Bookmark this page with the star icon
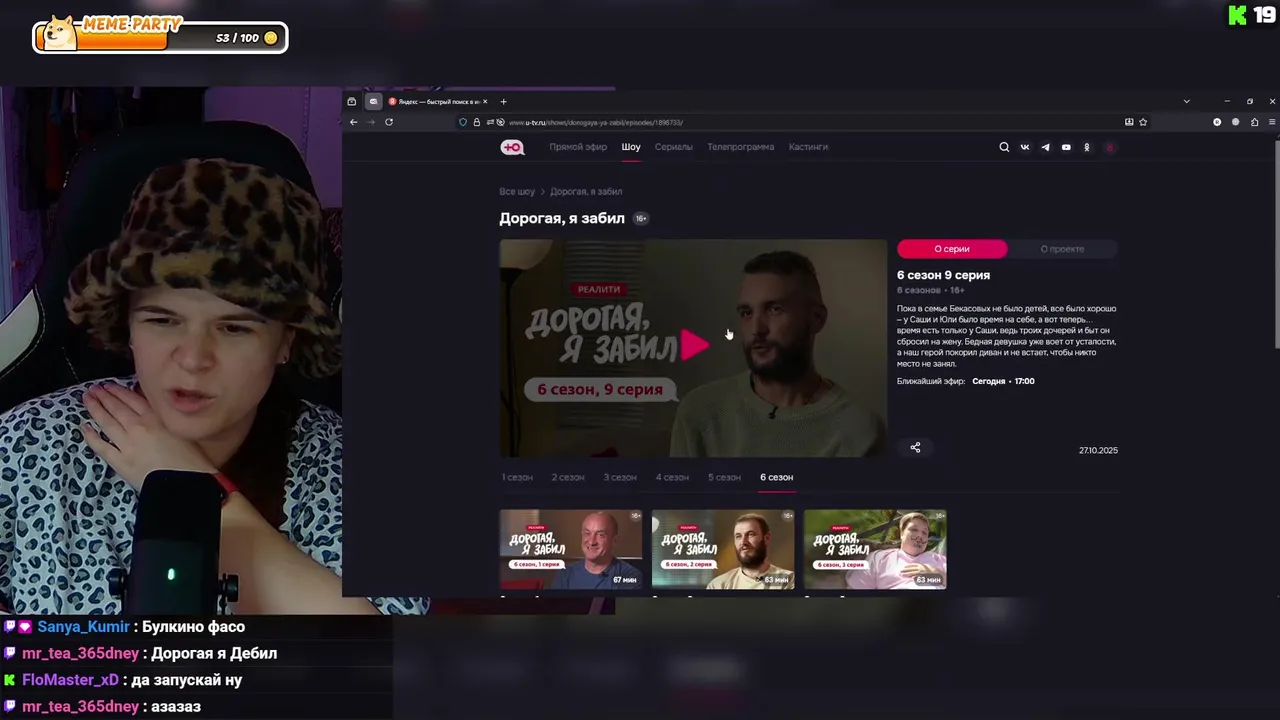Image resolution: width=1280 pixels, height=720 pixels. point(1143,122)
